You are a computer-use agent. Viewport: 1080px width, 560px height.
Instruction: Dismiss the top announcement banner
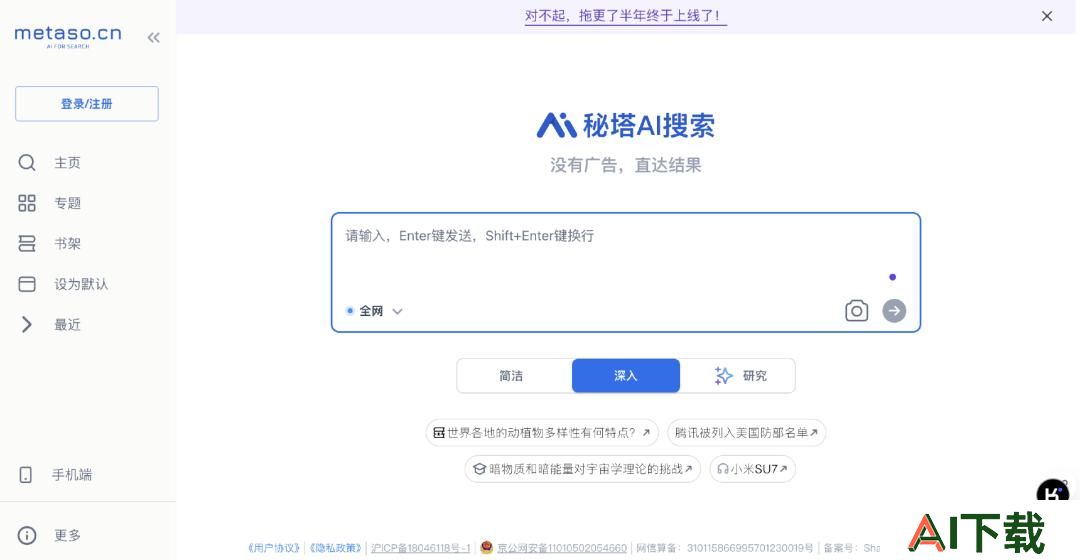[1047, 16]
